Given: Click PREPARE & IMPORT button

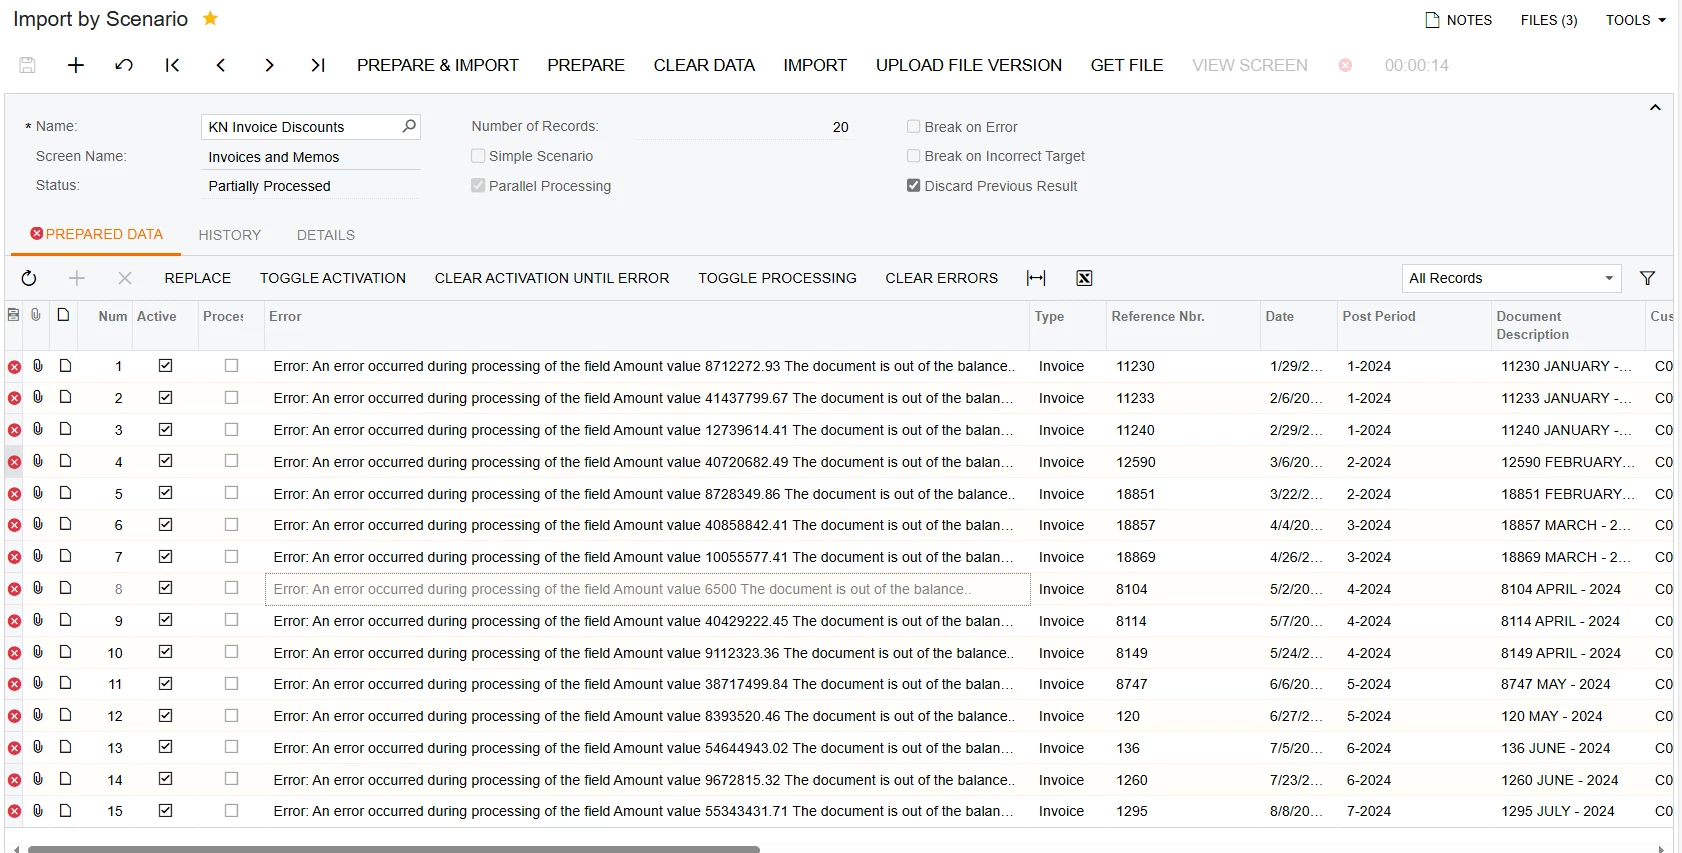Looking at the screenshot, I should [x=438, y=65].
